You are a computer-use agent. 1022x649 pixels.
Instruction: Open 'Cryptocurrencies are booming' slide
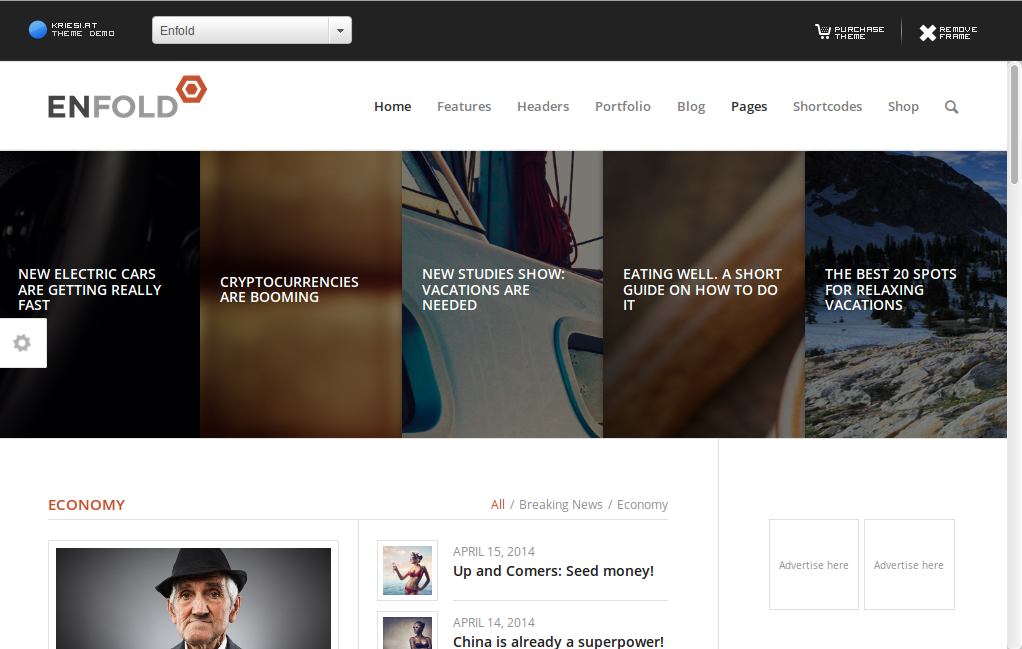301,295
